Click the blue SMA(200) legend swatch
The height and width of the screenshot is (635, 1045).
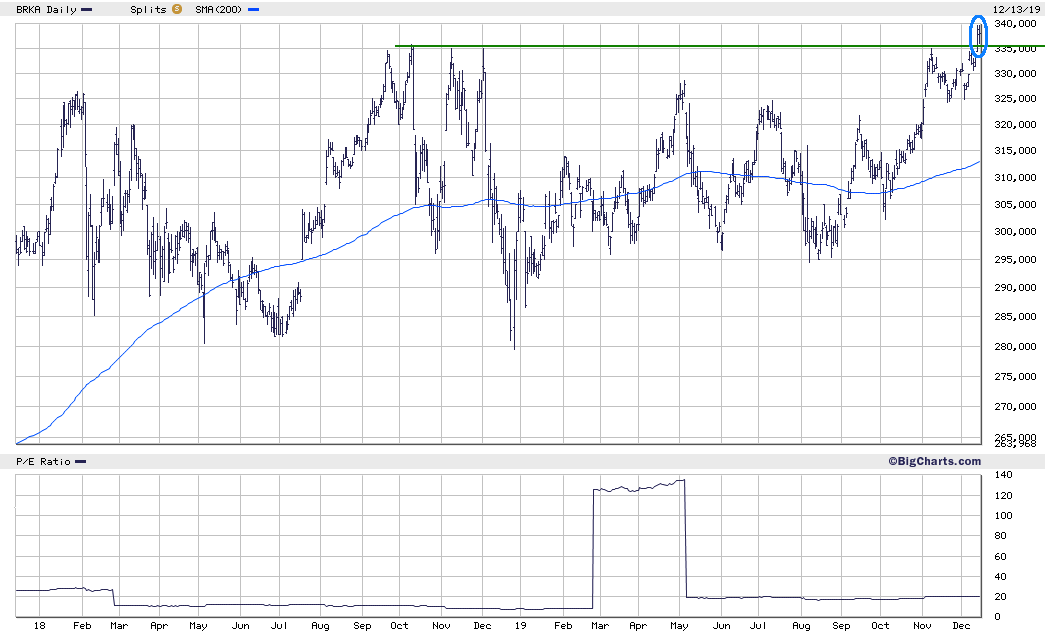253,10
